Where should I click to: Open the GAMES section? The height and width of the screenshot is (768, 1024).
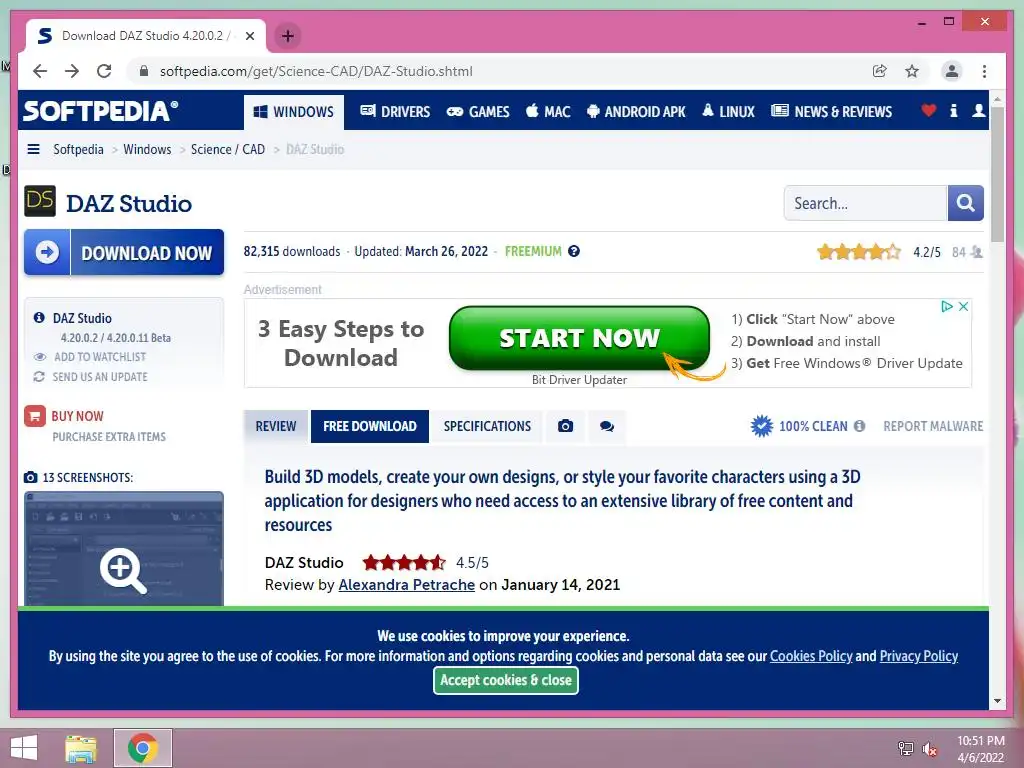click(478, 112)
